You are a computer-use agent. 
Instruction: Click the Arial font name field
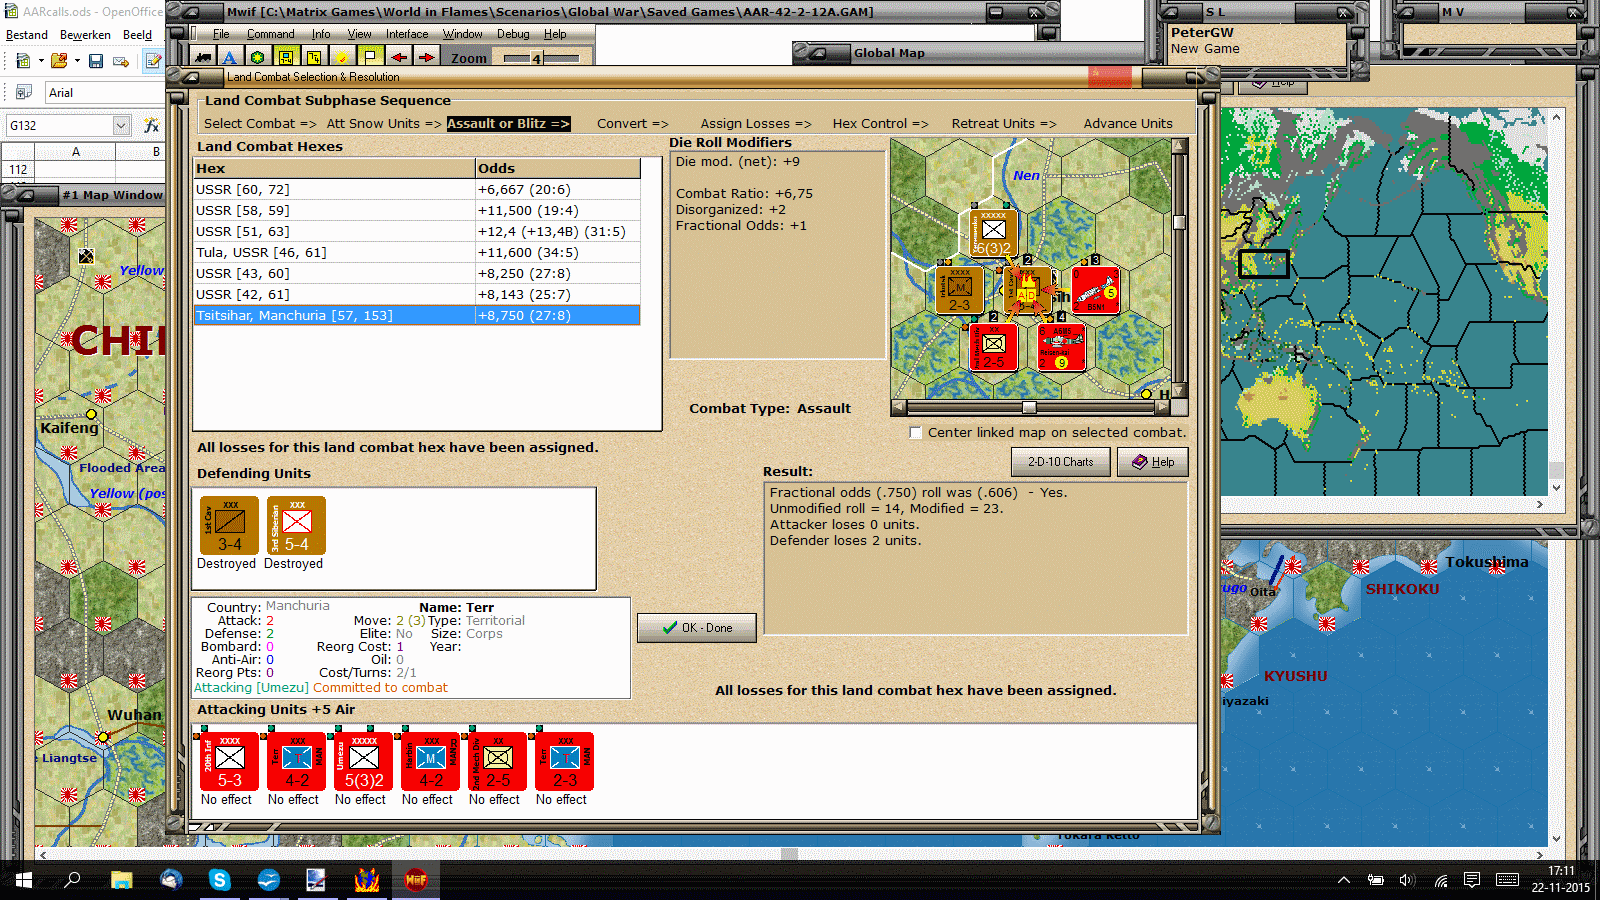[105, 93]
